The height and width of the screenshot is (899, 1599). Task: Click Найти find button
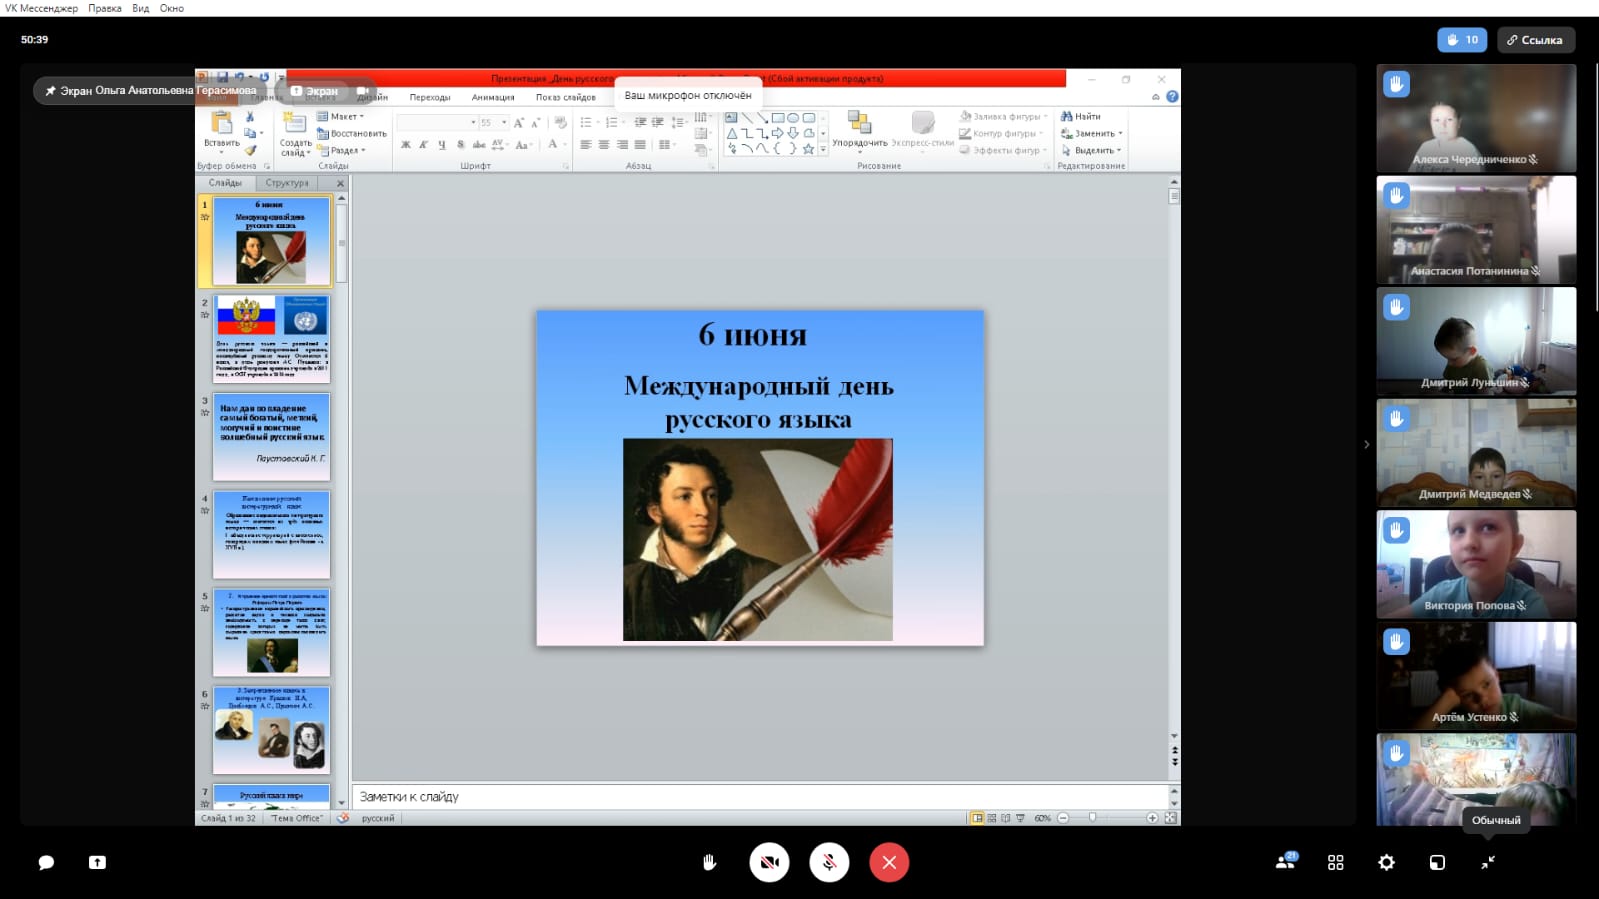pos(1081,116)
